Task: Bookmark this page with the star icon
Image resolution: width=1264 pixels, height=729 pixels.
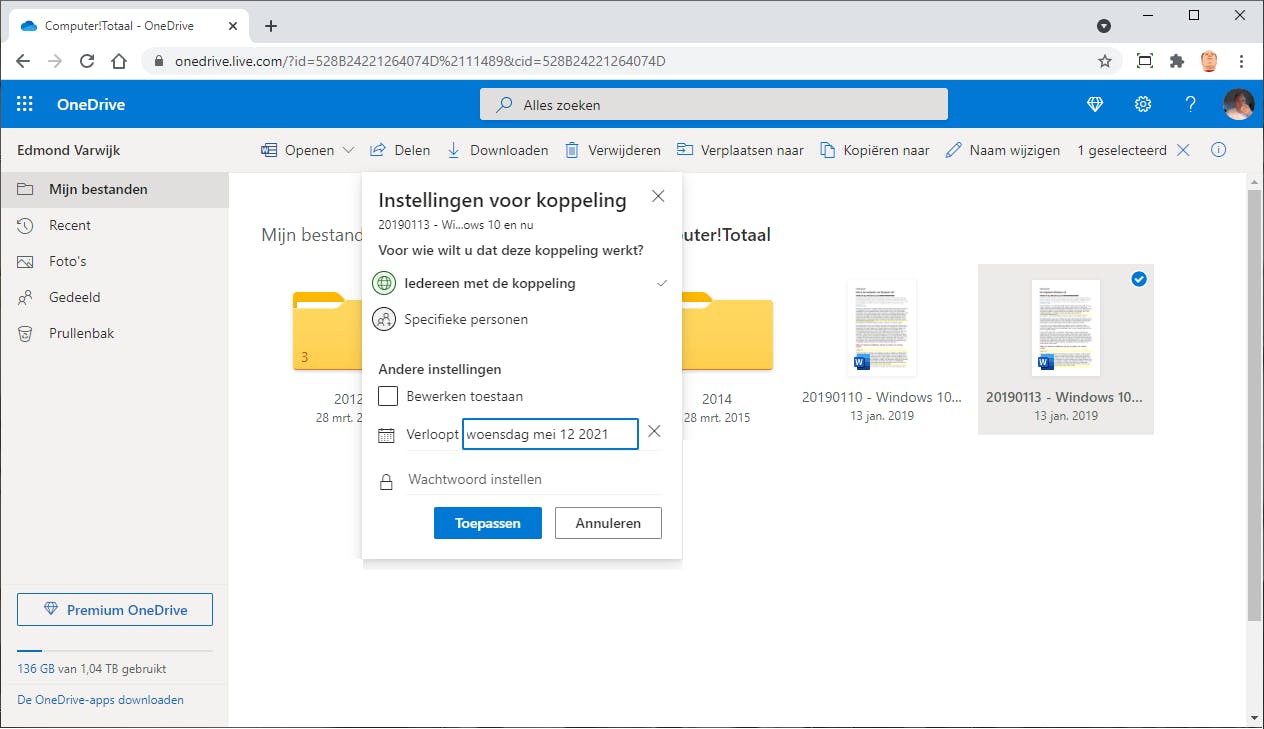Action: pyautogui.click(x=1105, y=61)
